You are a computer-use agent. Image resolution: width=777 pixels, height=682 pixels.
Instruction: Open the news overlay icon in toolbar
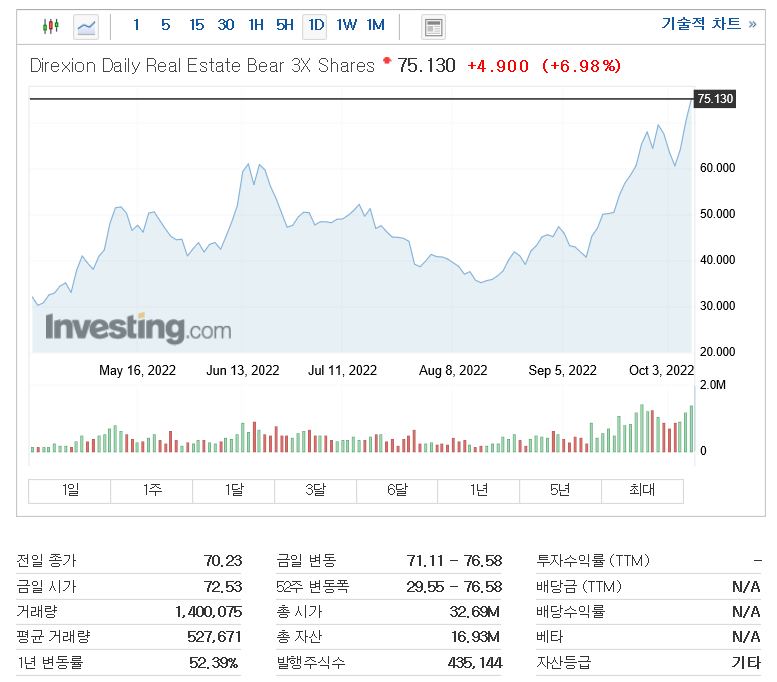[434, 27]
